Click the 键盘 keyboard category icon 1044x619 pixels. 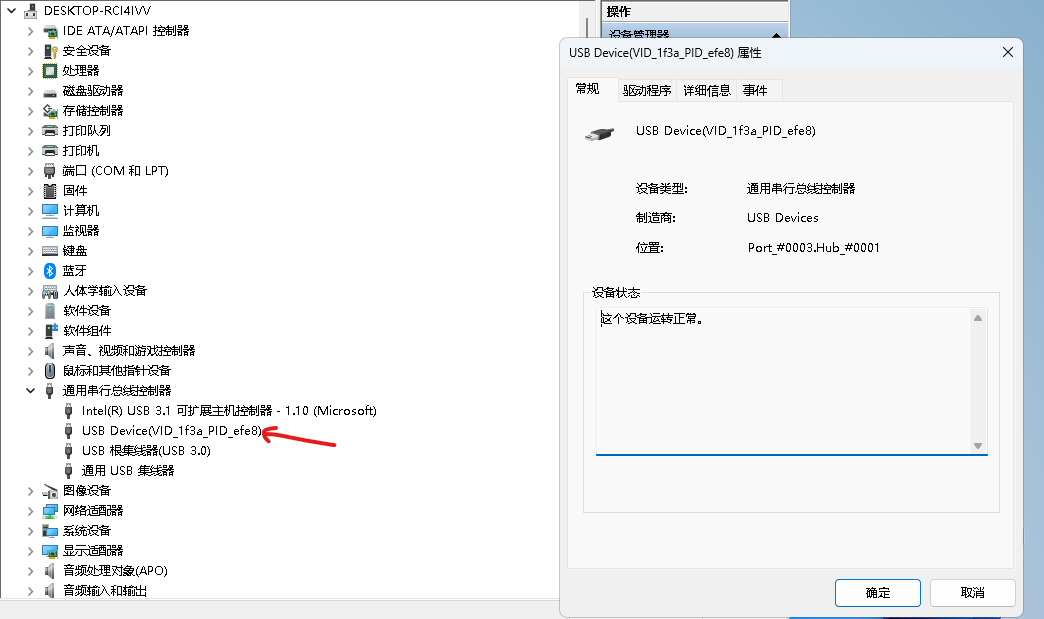50,251
